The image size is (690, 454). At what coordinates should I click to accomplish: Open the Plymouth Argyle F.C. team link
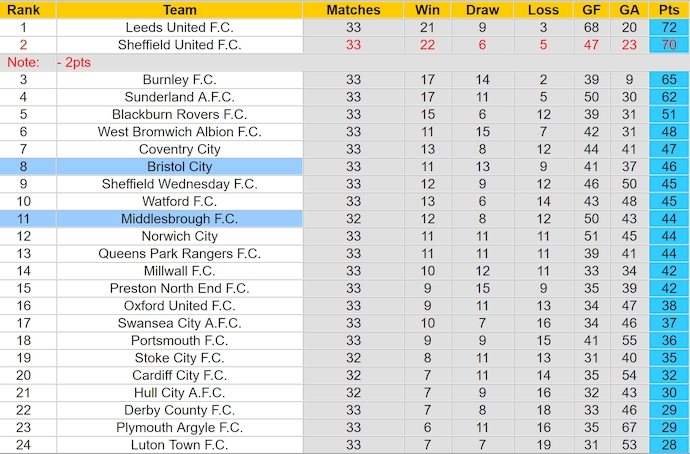coord(179,427)
